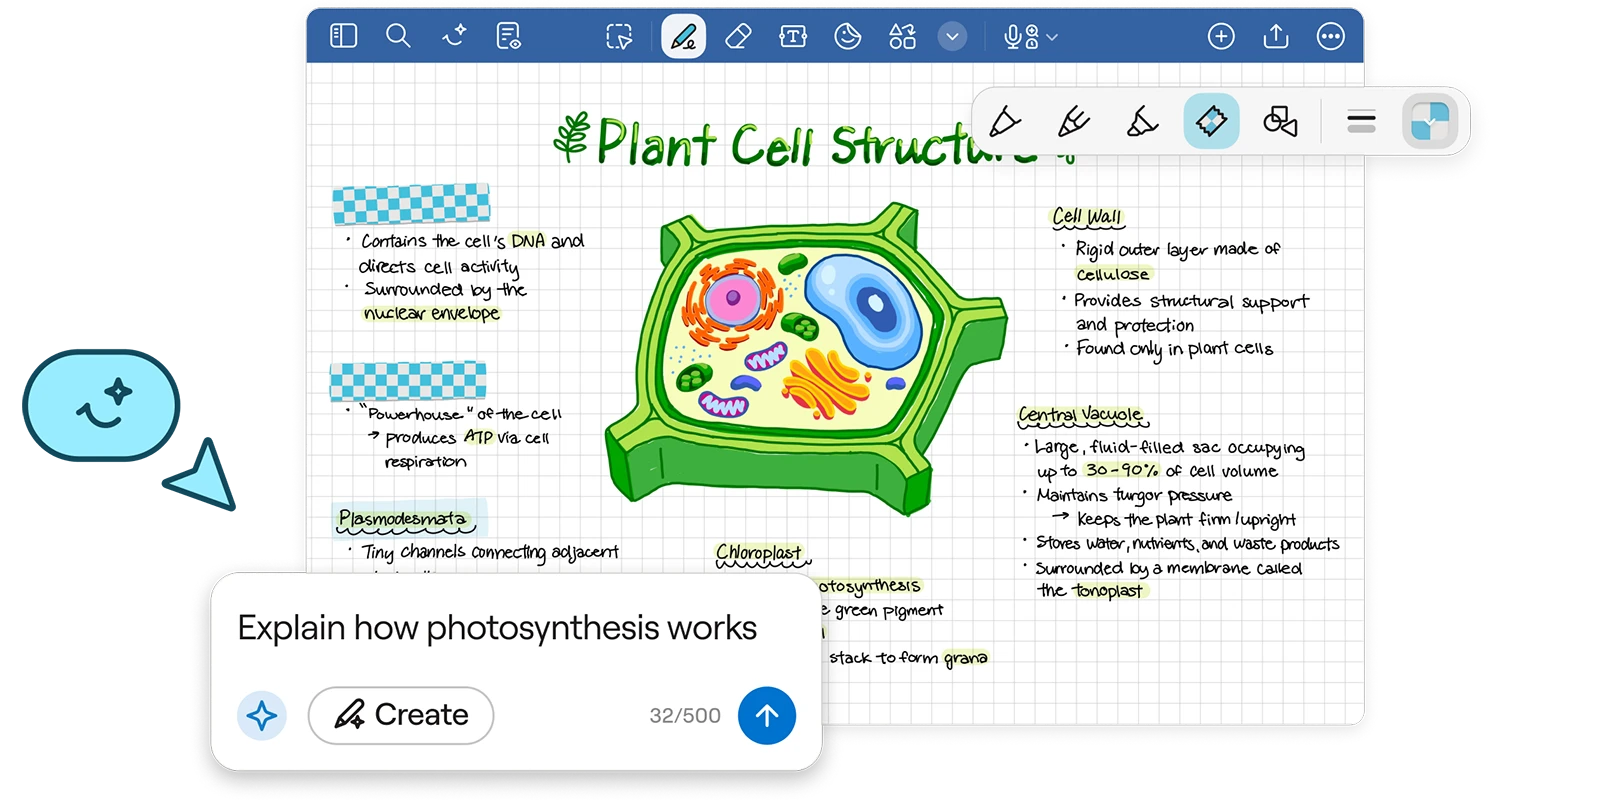
Task: Submit prompt with blue arrow button
Action: pyautogui.click(x=767, y=716)
